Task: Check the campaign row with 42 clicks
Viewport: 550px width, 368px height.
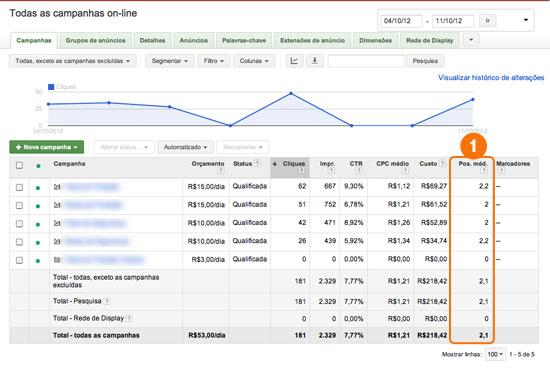Action: click(20, 224)
